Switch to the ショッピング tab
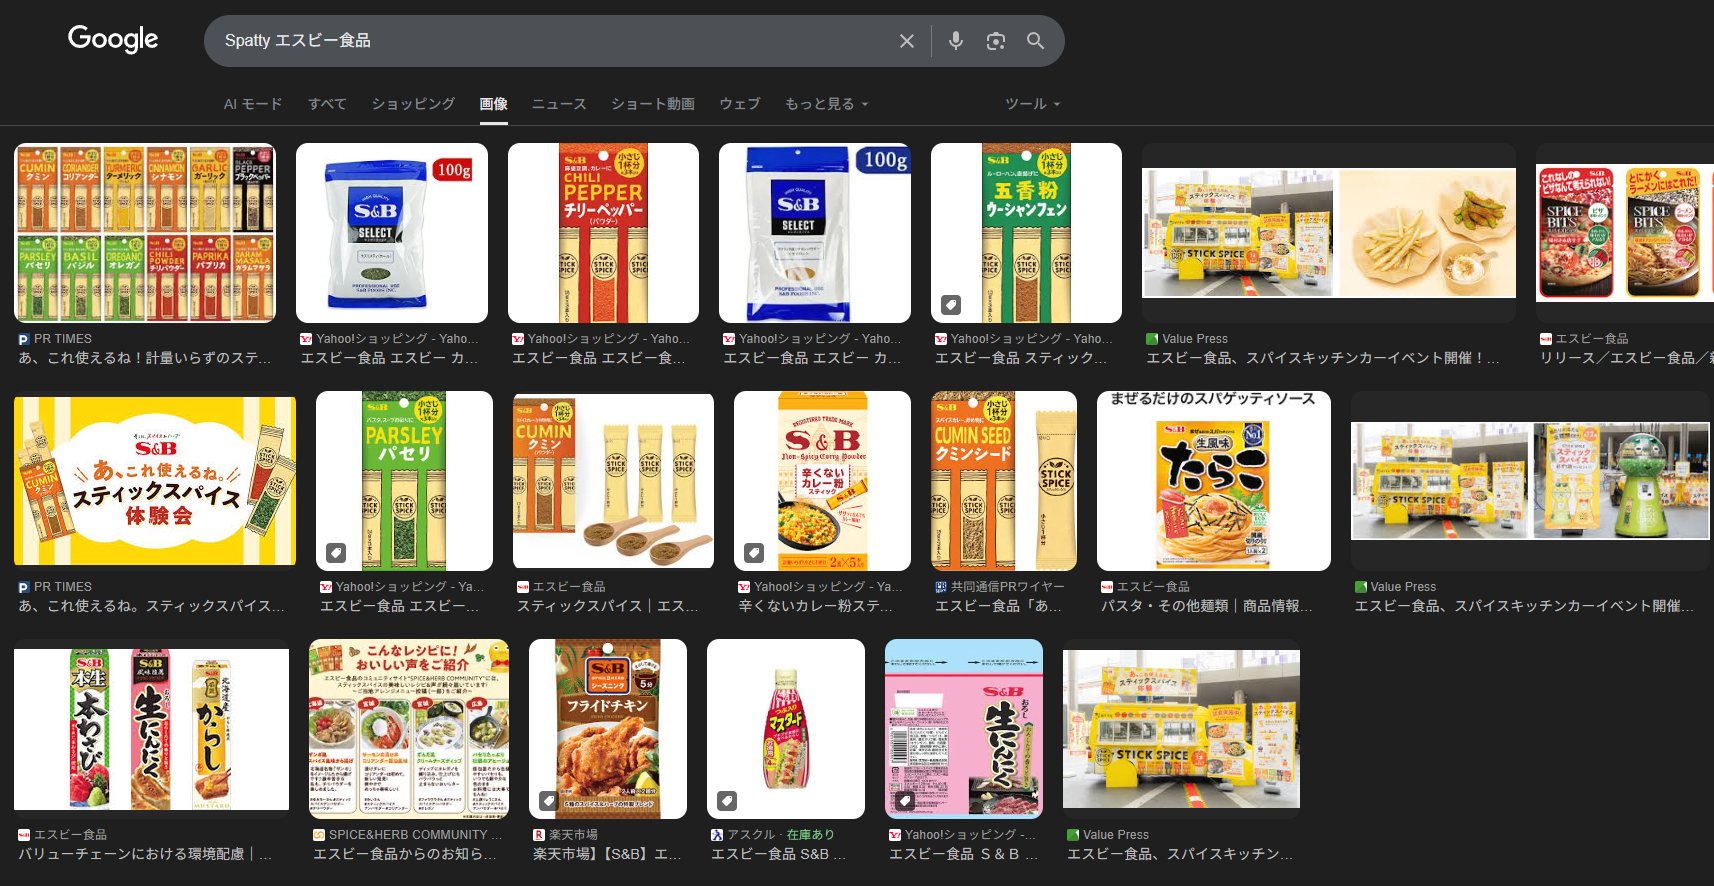Screen dimensions: 1714x886 pyautogui.click(x=413, y=104)
